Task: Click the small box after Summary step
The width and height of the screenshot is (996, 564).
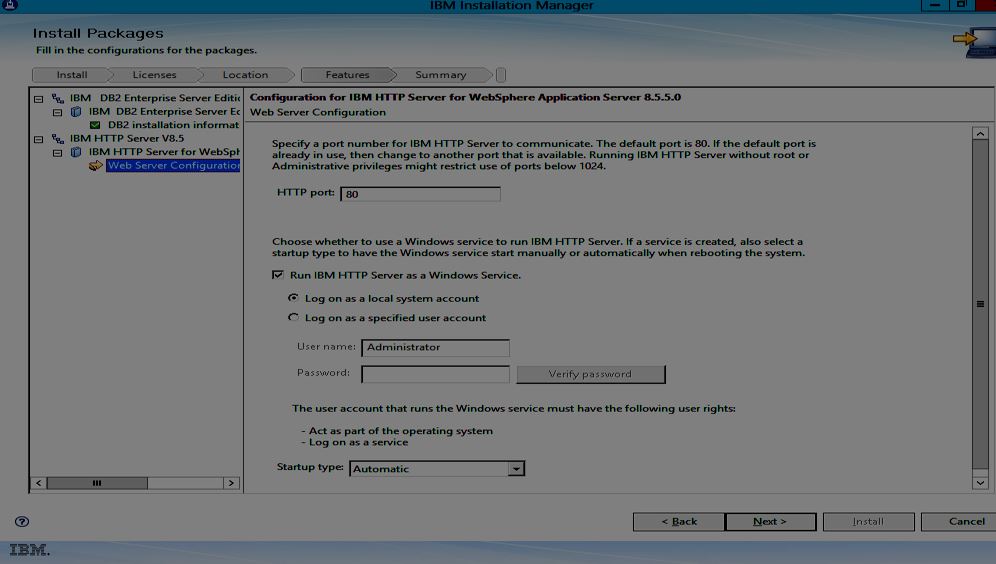Action: (501, 75)
